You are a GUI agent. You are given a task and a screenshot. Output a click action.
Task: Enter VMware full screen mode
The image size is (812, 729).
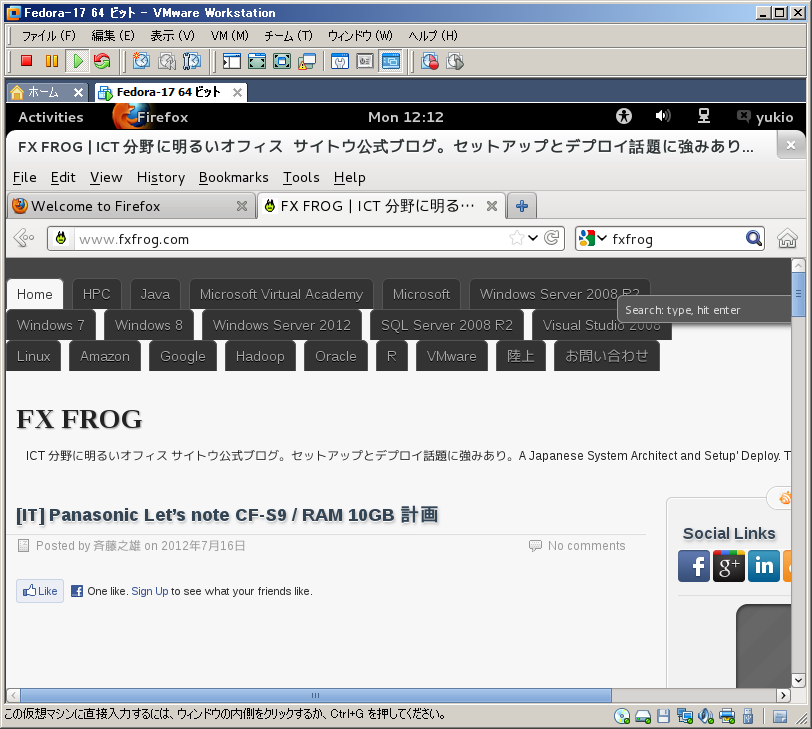[257, 61]
